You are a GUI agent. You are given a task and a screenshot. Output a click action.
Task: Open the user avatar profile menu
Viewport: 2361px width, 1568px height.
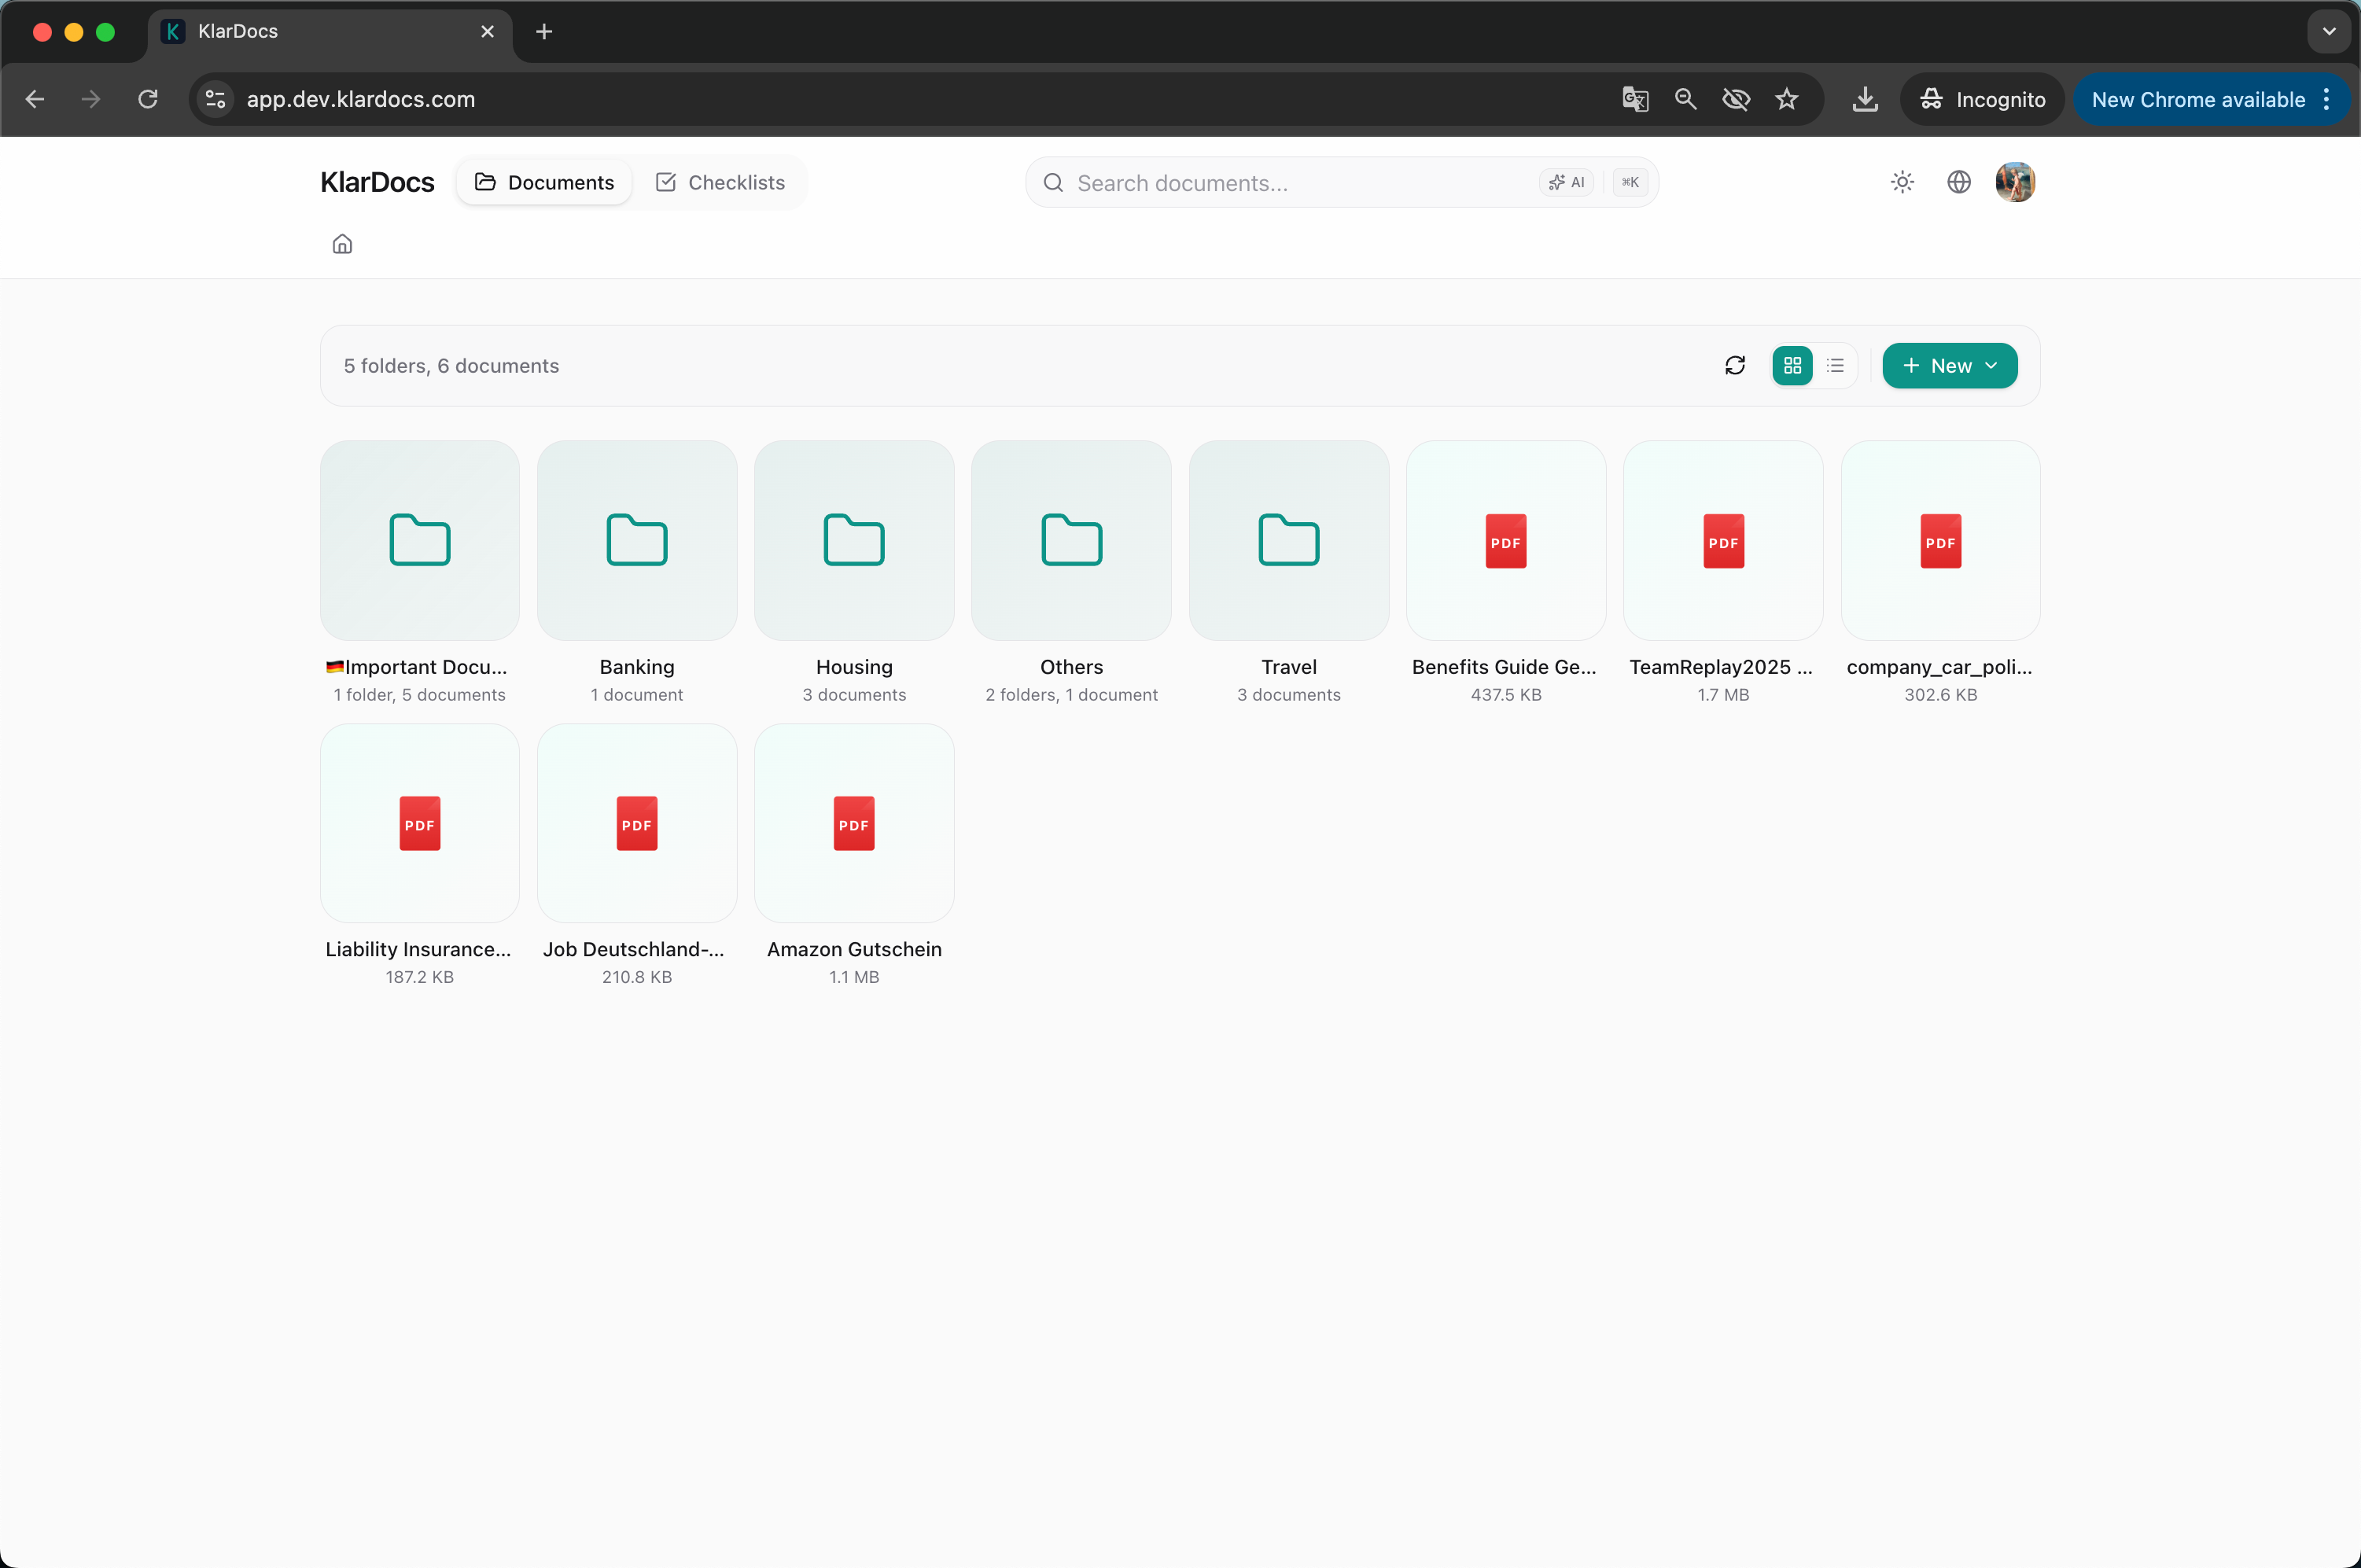[x=2014, y=182]
